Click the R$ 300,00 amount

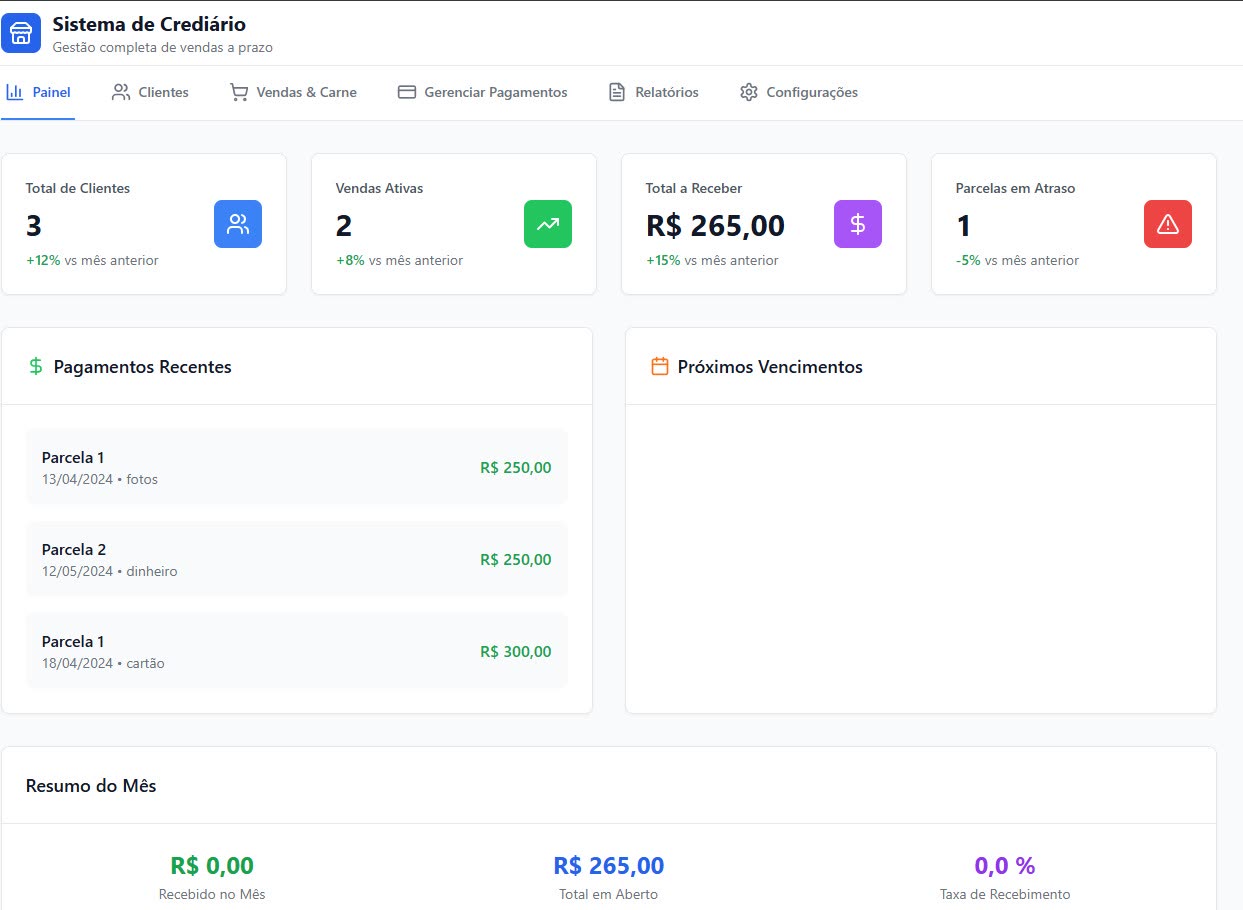click(x=516, y=651)
